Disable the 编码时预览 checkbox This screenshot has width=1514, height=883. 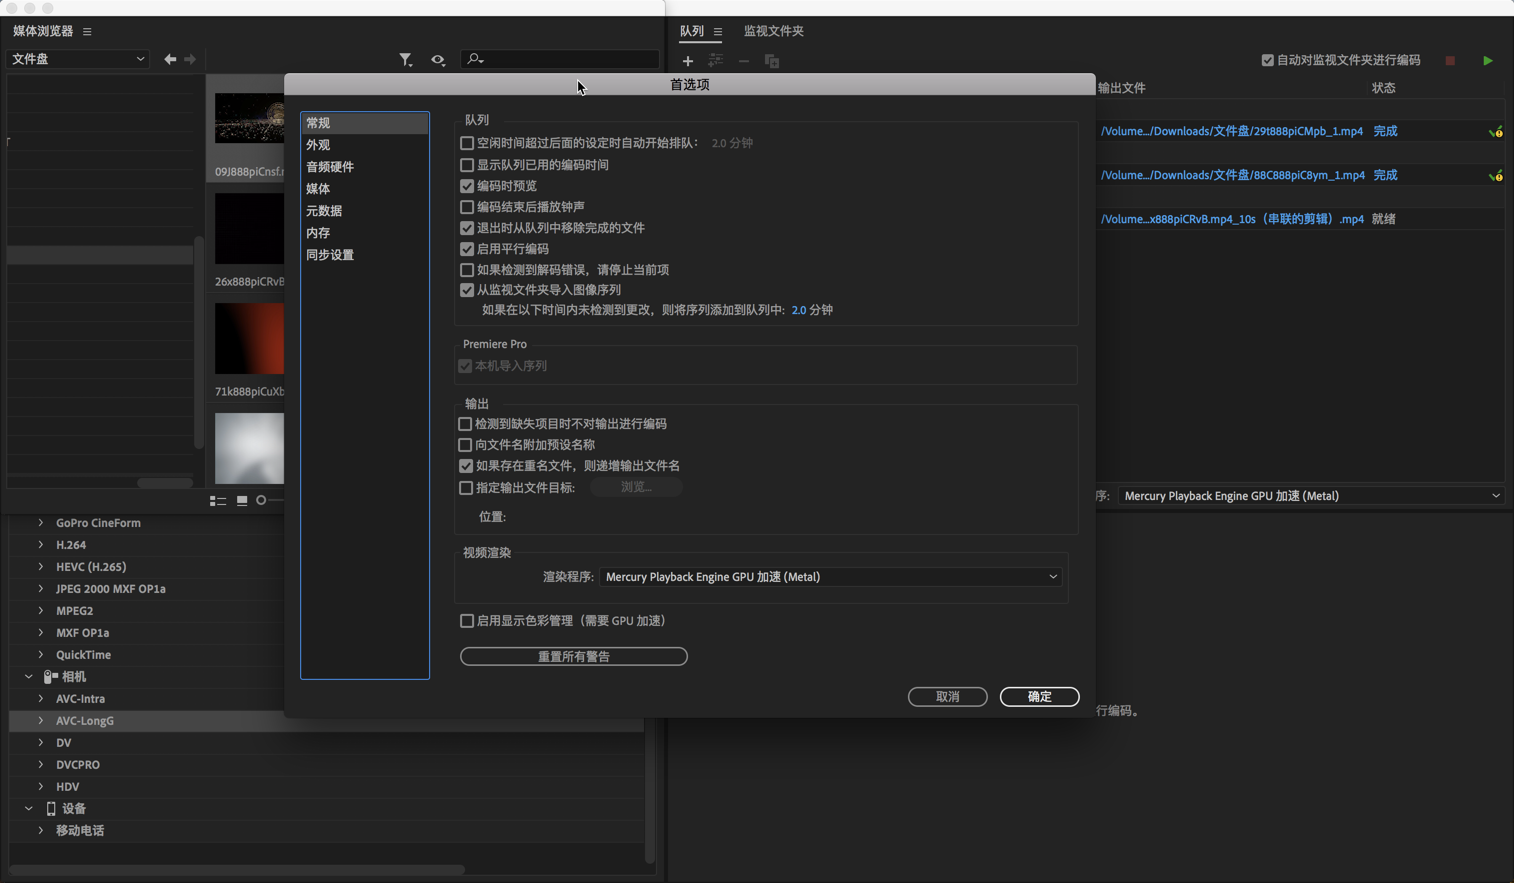click(x=467, y=185)
